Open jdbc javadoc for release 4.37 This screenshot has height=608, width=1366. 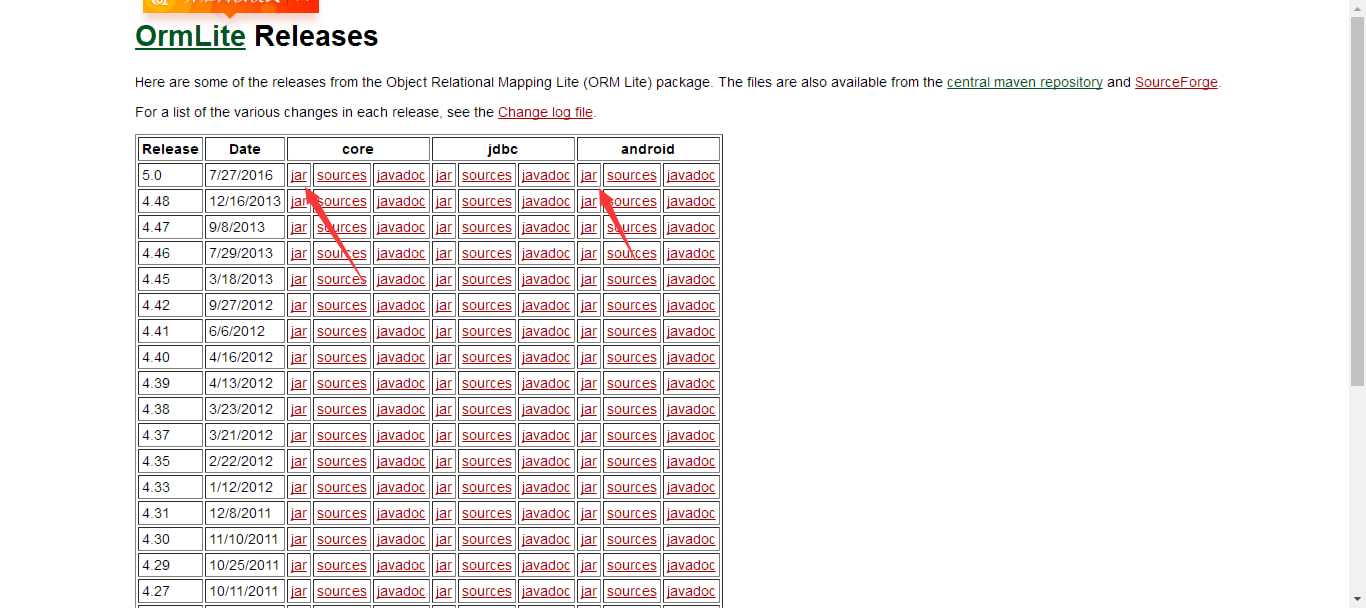(x=546, y=435)
